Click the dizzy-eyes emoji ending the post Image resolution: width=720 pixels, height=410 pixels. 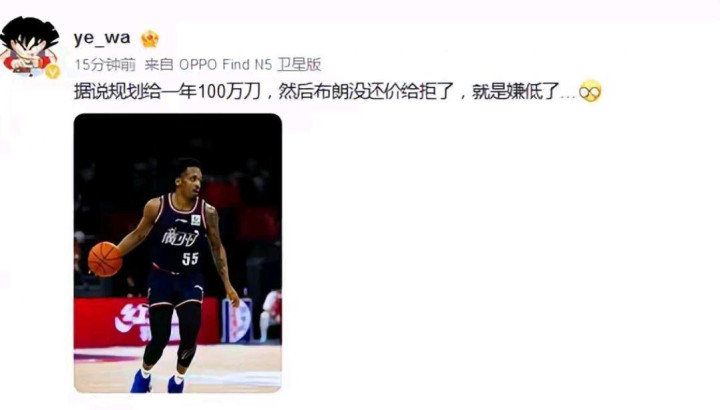pyautogui.click(x=590, y=92)
